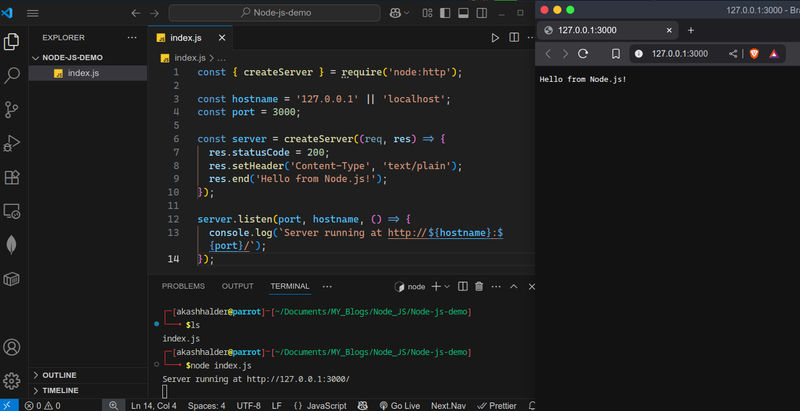Image resolution: width=800 pixels, height=411 pixels.
Task: Toggle the bottom panel layout button
Action: click(x=464, y=14)
